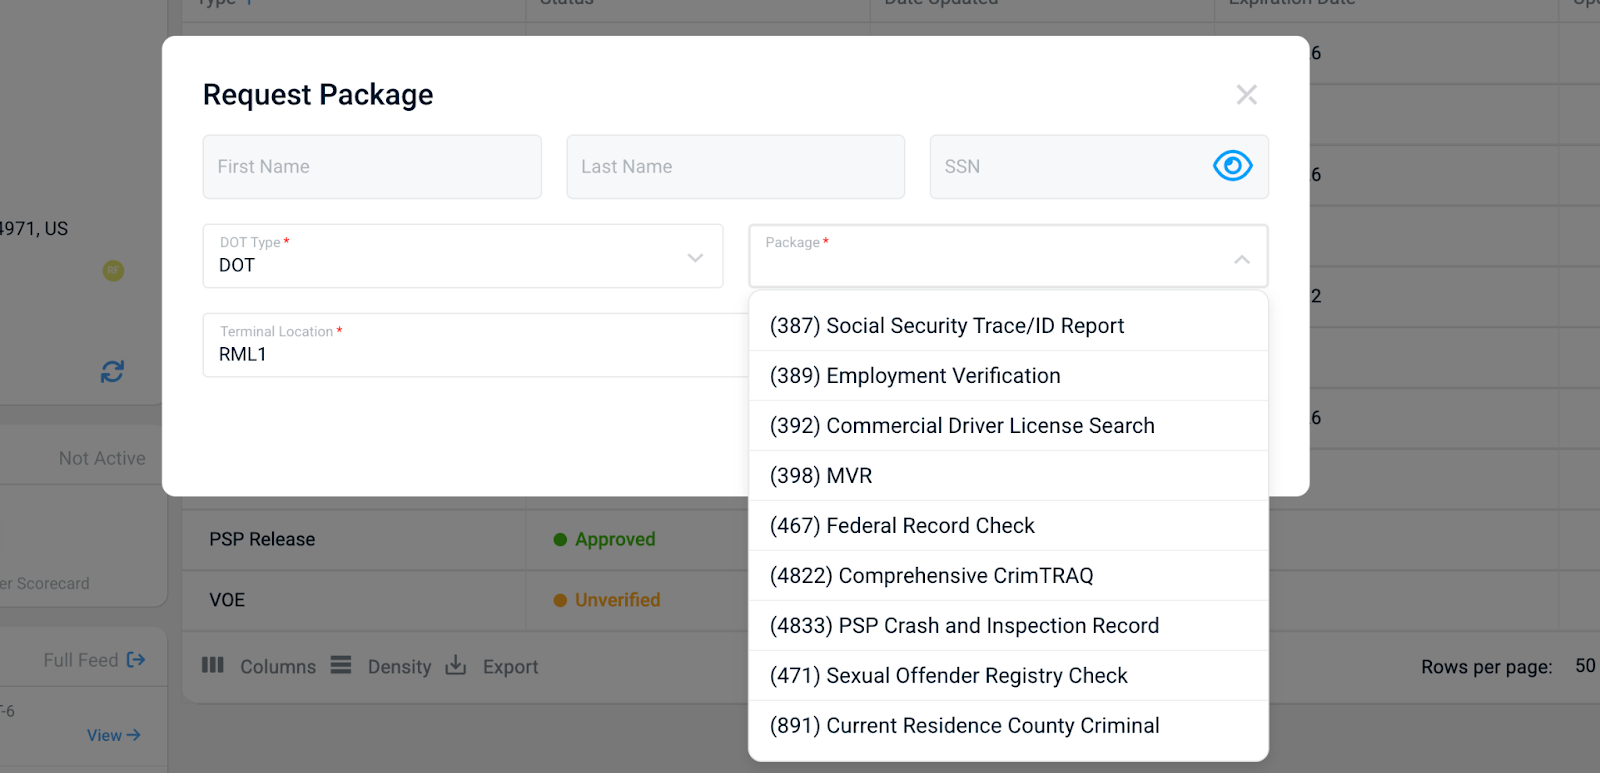Click the yellow avatar badge
1600x773 pixels.
[114, 270]
